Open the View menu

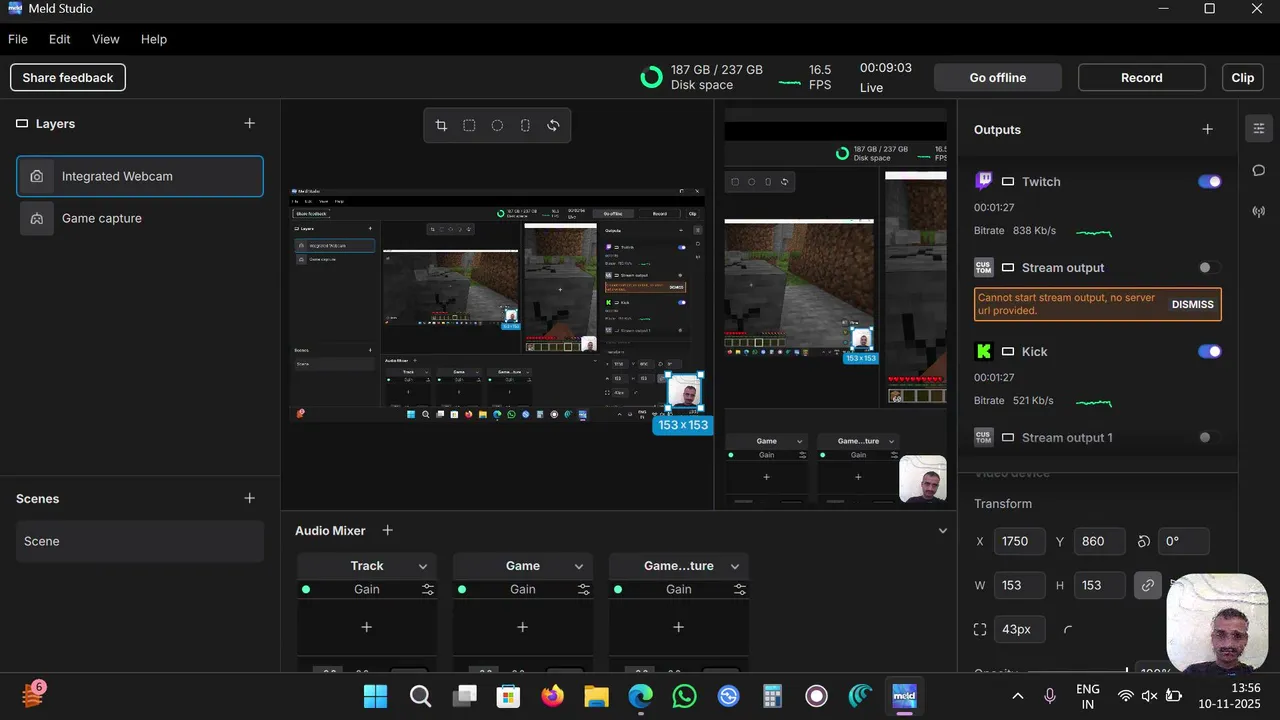tap(106, 39)
